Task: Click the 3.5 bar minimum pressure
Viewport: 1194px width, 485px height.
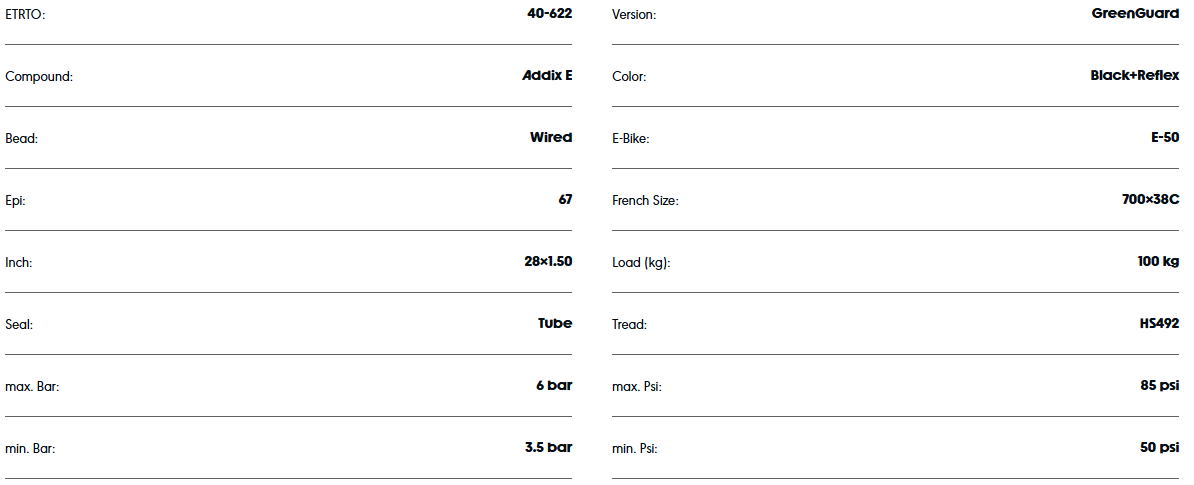Action: 548,448
